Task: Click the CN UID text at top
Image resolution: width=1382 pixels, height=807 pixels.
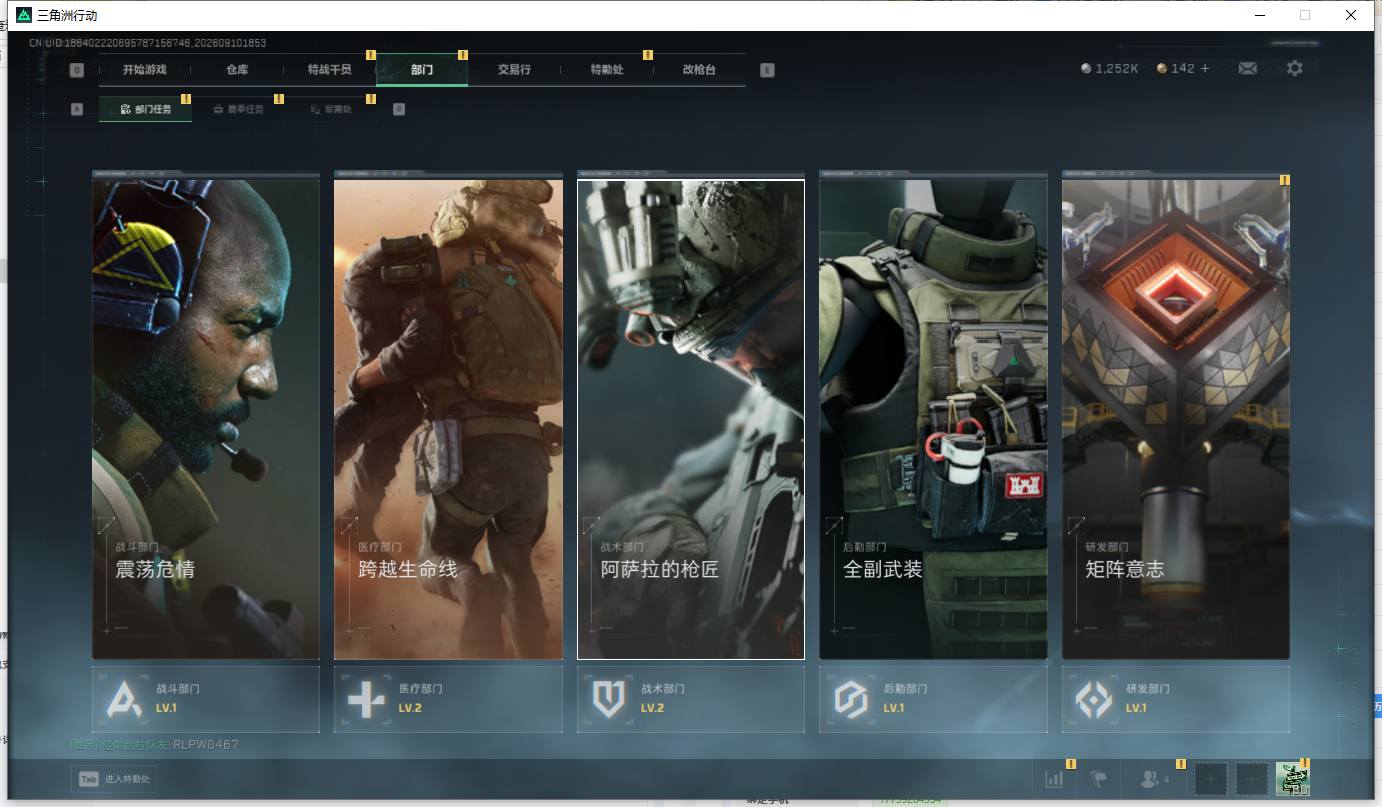Action: [x=148, y=43]
